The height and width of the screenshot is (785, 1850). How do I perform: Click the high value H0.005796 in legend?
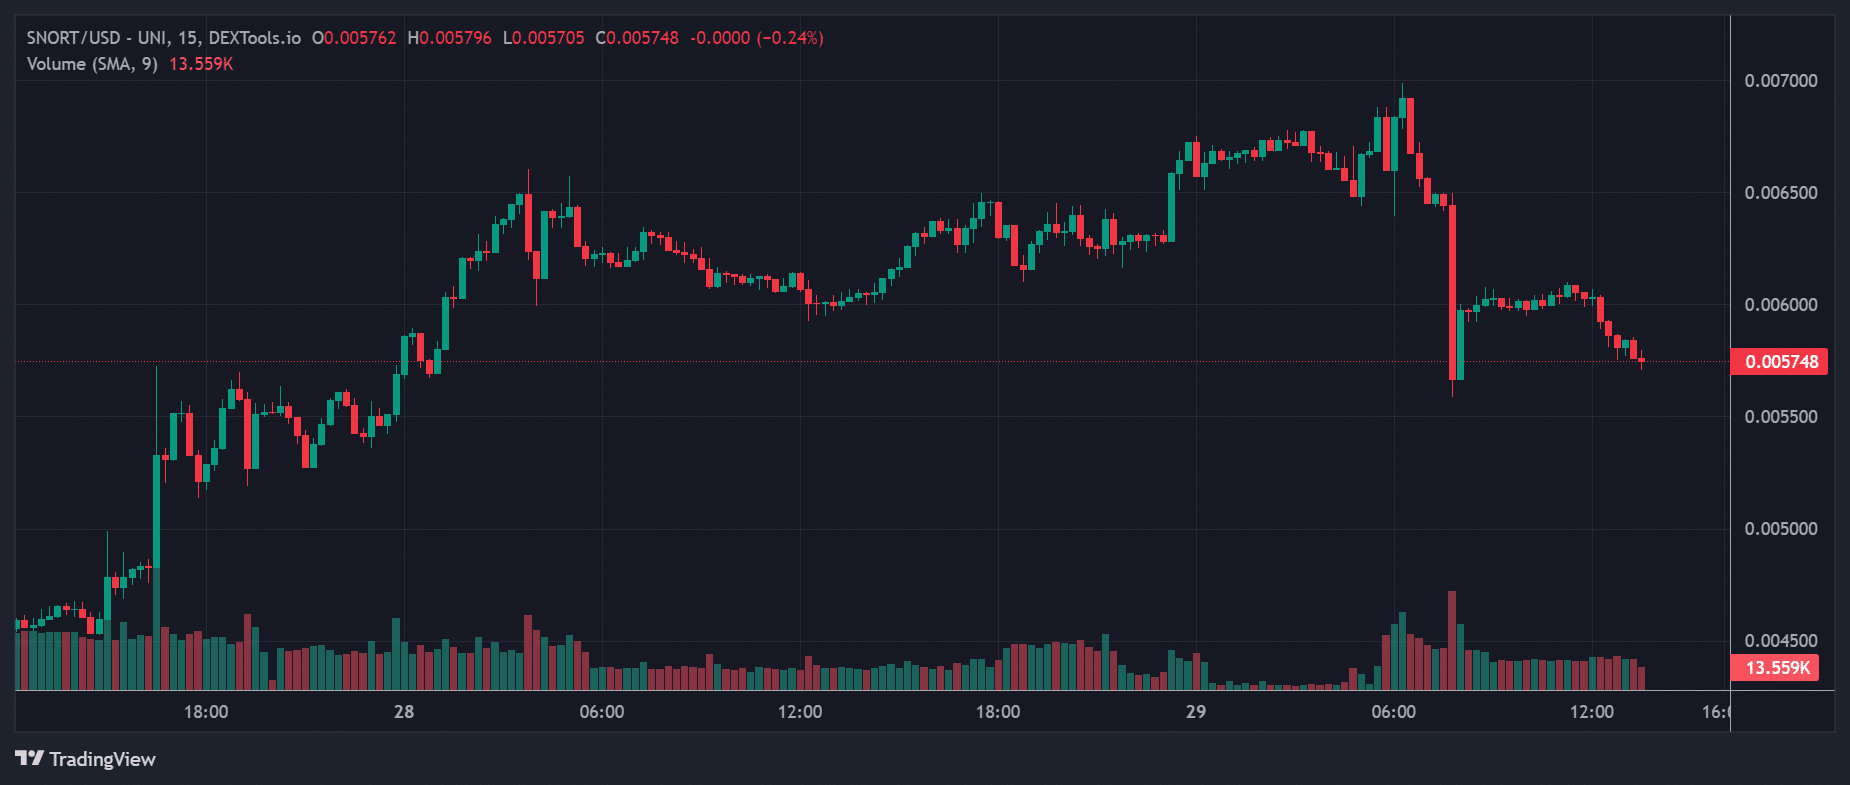pyautogui.click(x=449, y=38)
